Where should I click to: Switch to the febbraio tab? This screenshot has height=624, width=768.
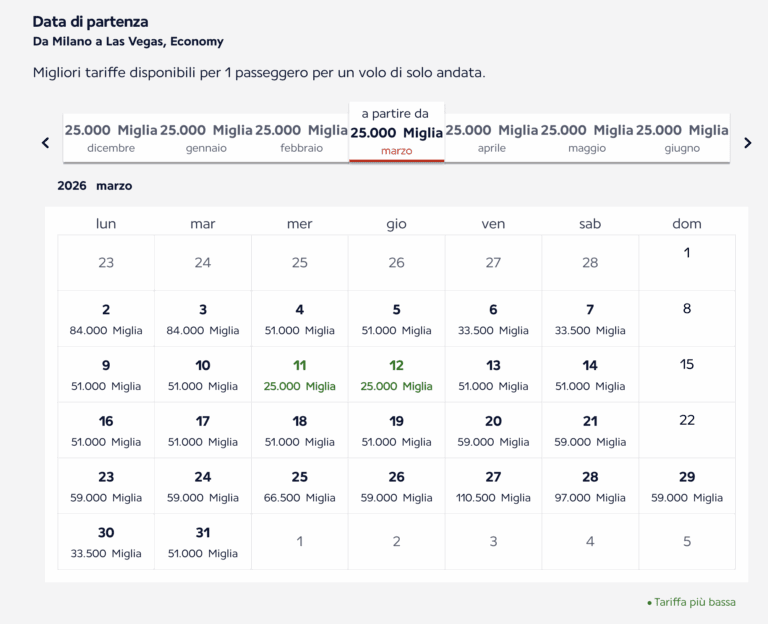[x=301, y=138]
